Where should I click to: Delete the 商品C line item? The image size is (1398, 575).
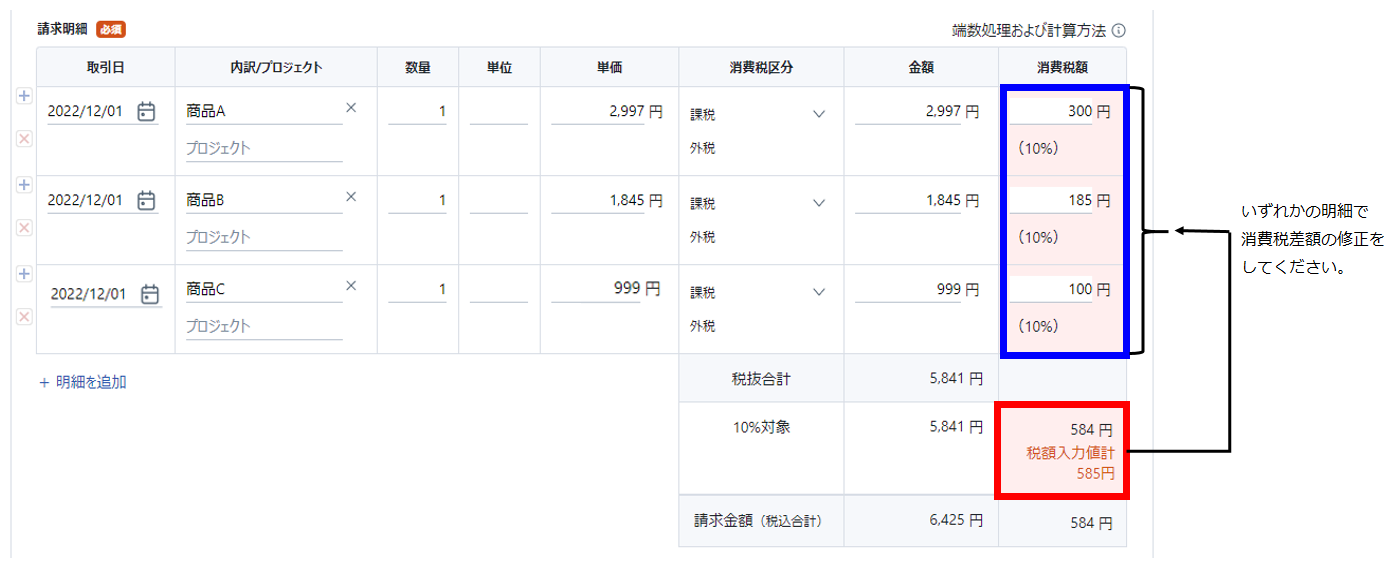tap(25, 317)
